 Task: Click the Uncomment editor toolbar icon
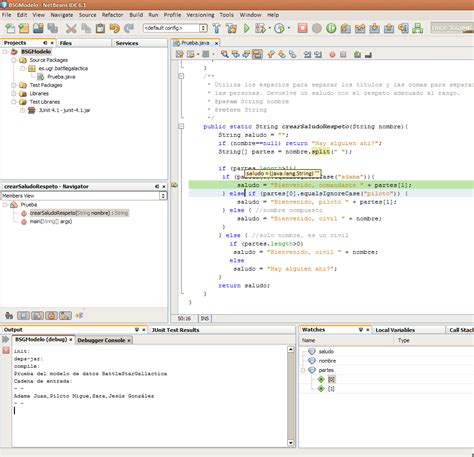pyautogui.click(x=368, y=54)
